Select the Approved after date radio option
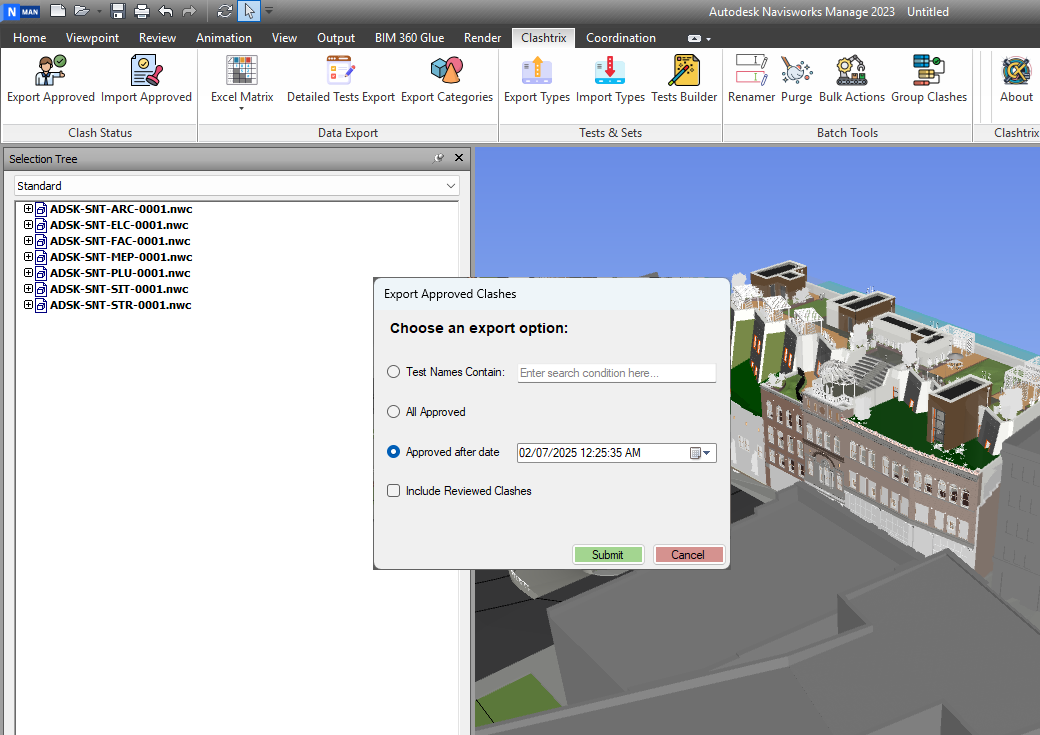 click(393, 452)
